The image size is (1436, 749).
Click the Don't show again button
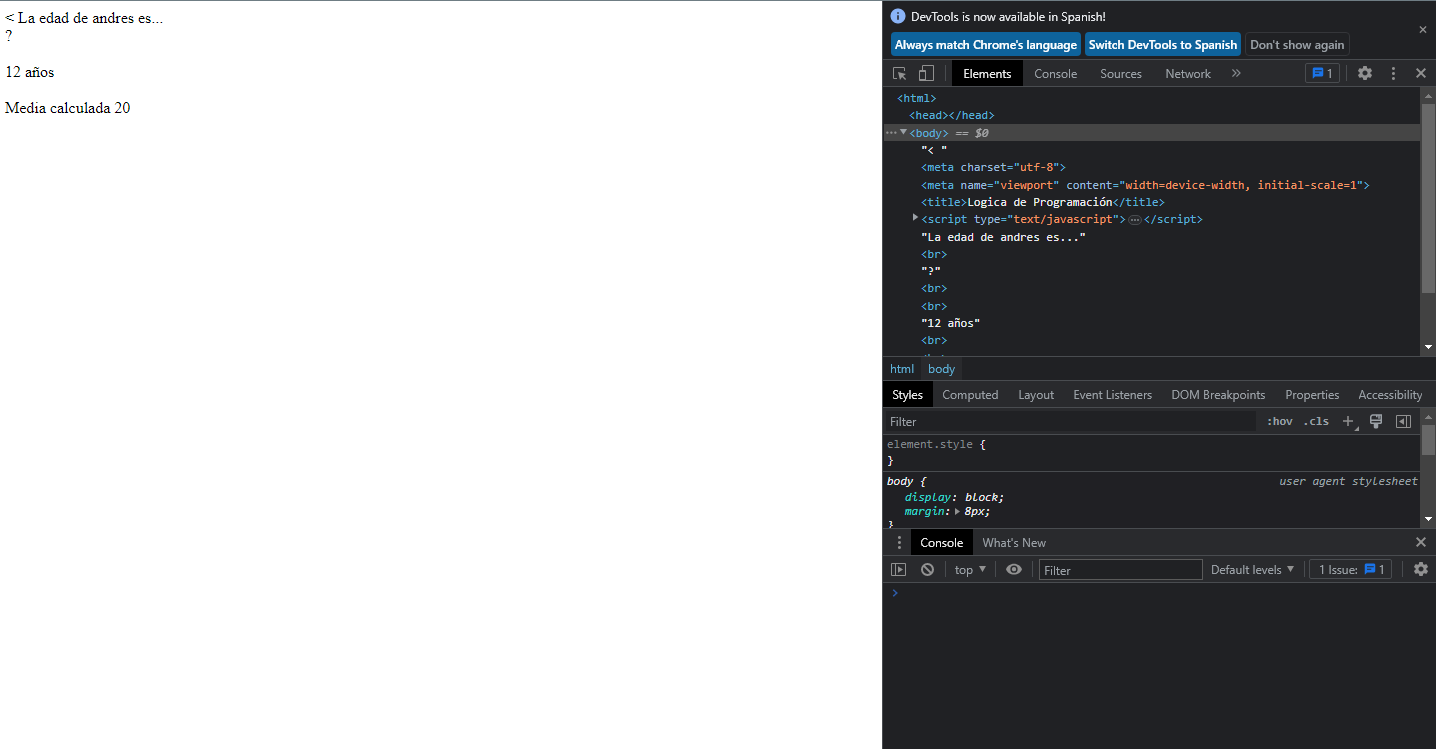coord(1297,44)
